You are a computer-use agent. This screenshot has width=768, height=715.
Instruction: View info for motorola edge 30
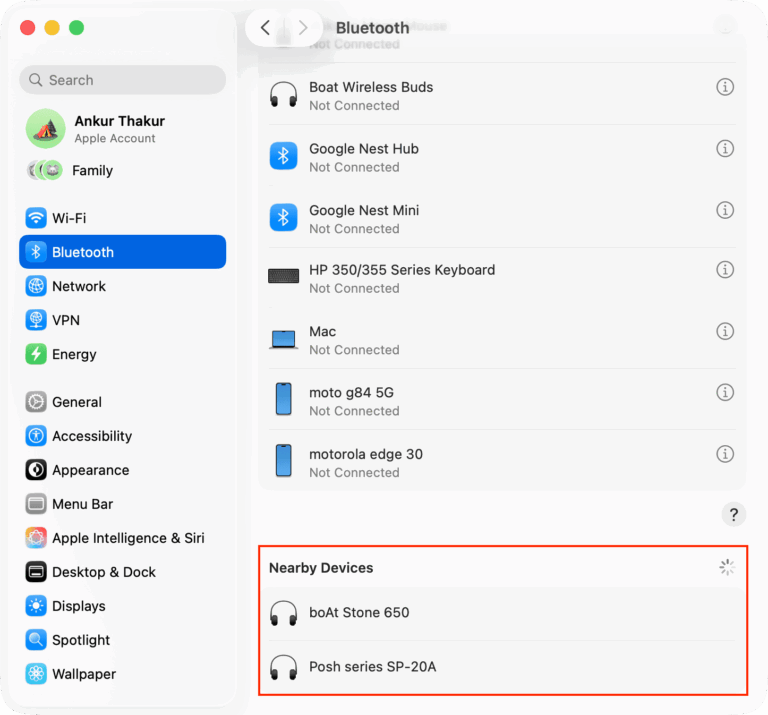[x=725, y=454]
